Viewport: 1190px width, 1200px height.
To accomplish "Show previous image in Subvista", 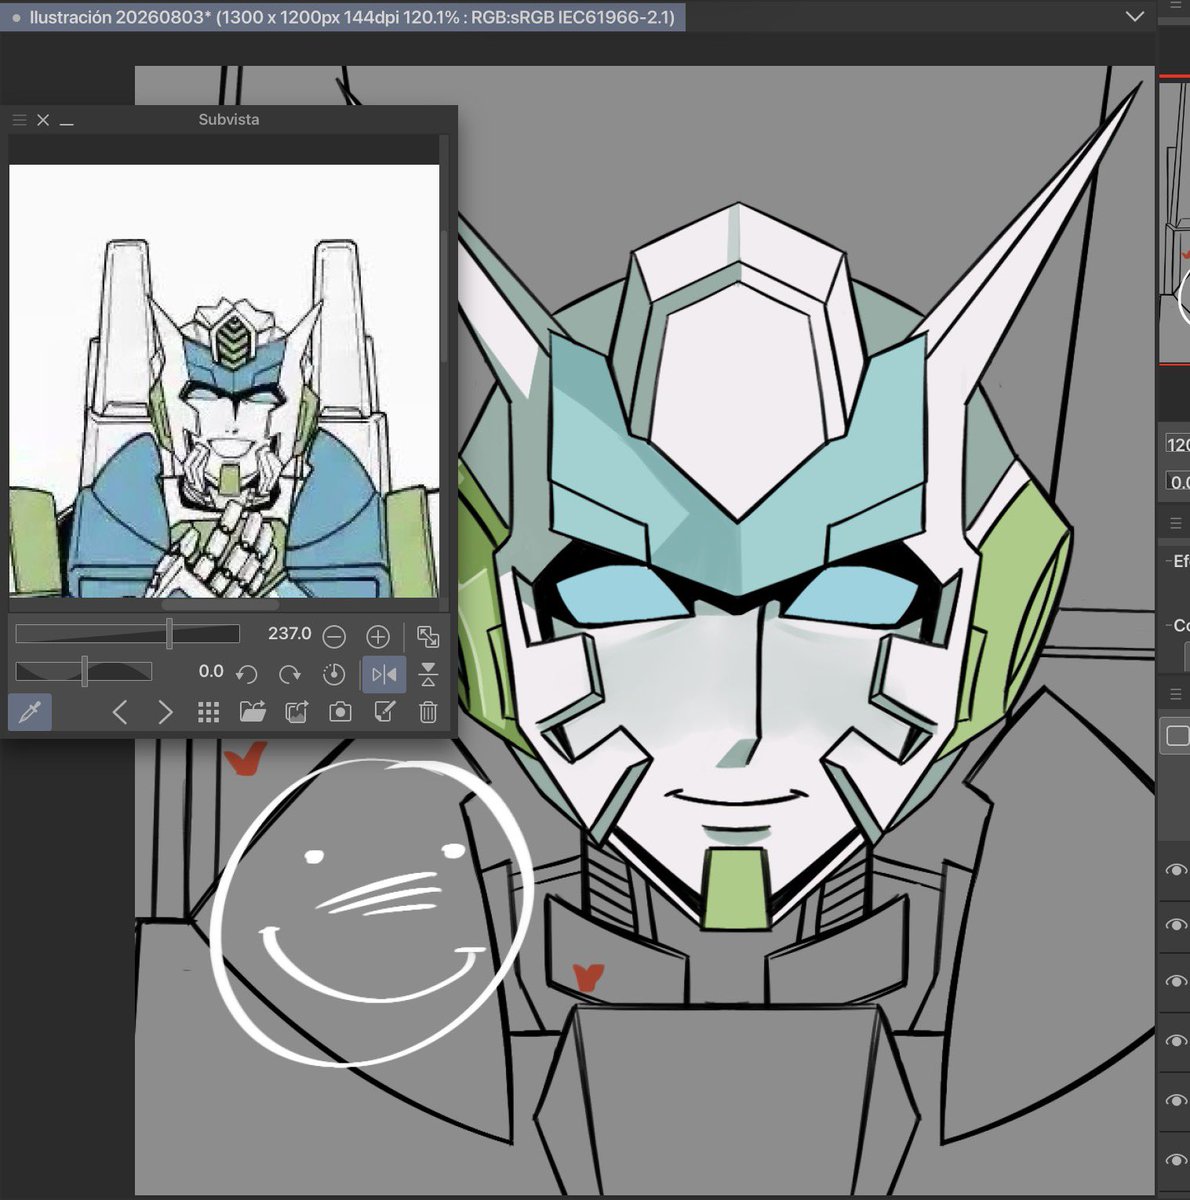I will click(x=120, y=712).
